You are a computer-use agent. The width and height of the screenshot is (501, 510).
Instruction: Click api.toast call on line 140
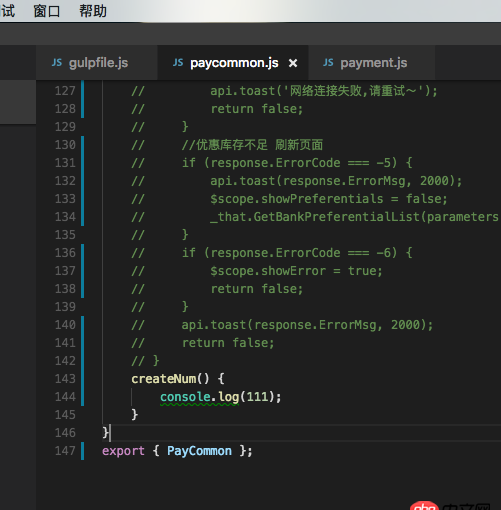click(x=307, y=325)
